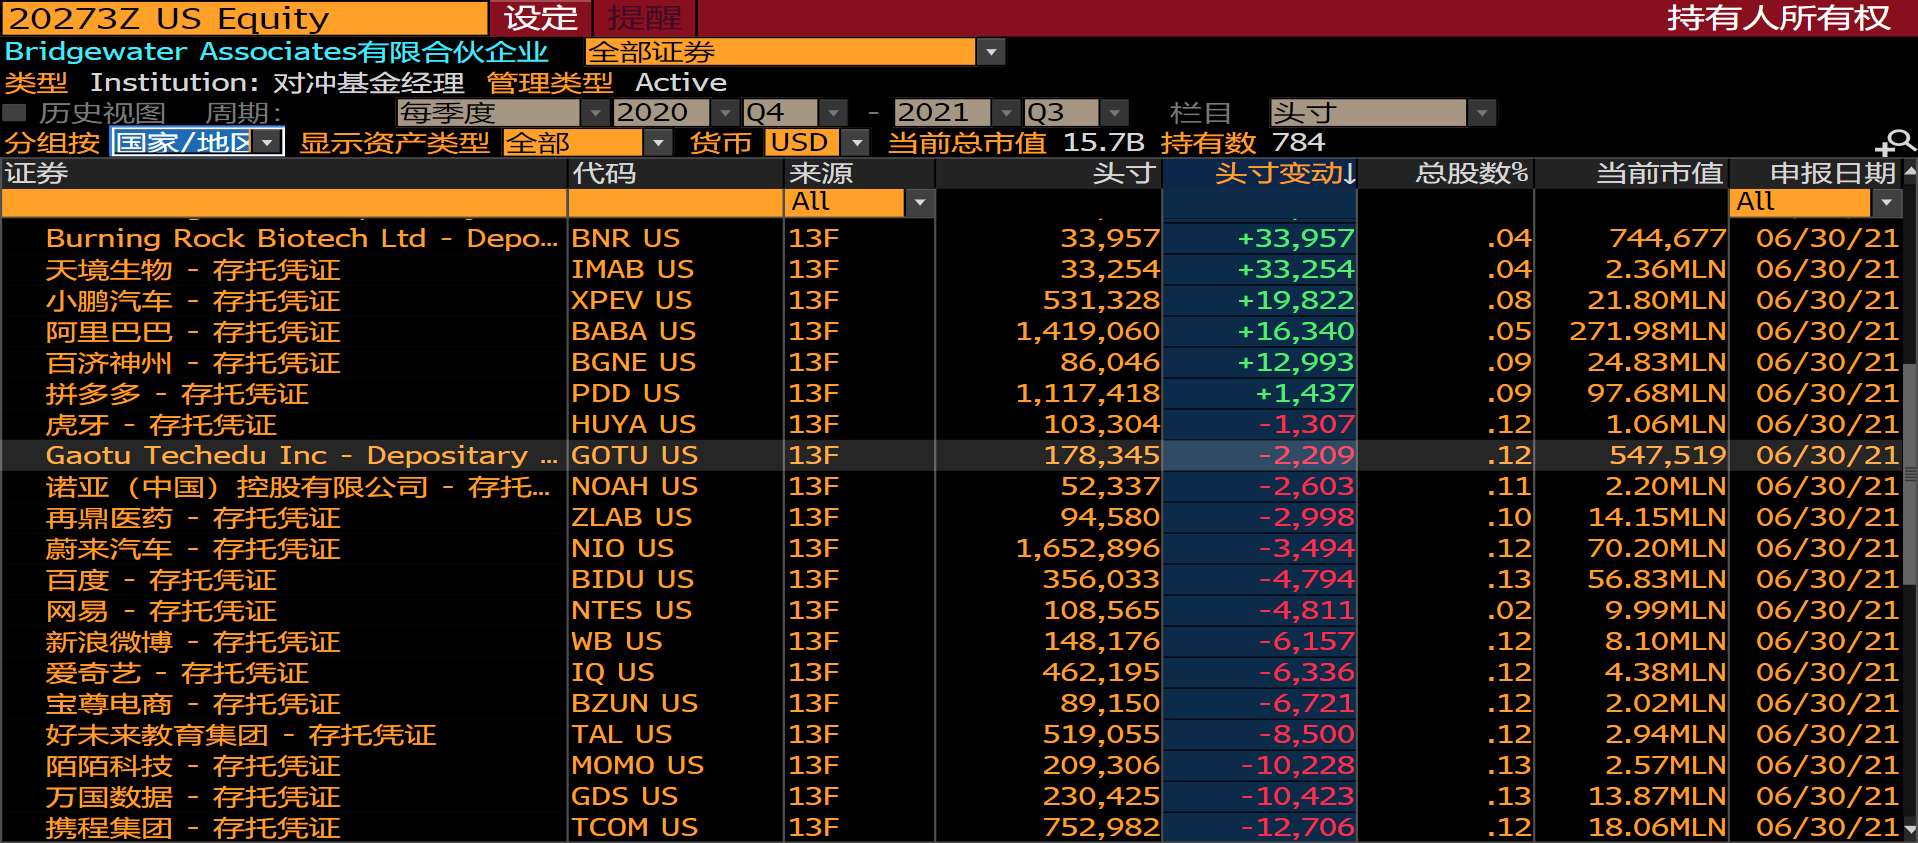Select the 新浪微博 - 存托凭证 row
The height and width of the screenshot is (843, 1918).
pos(950,642)
